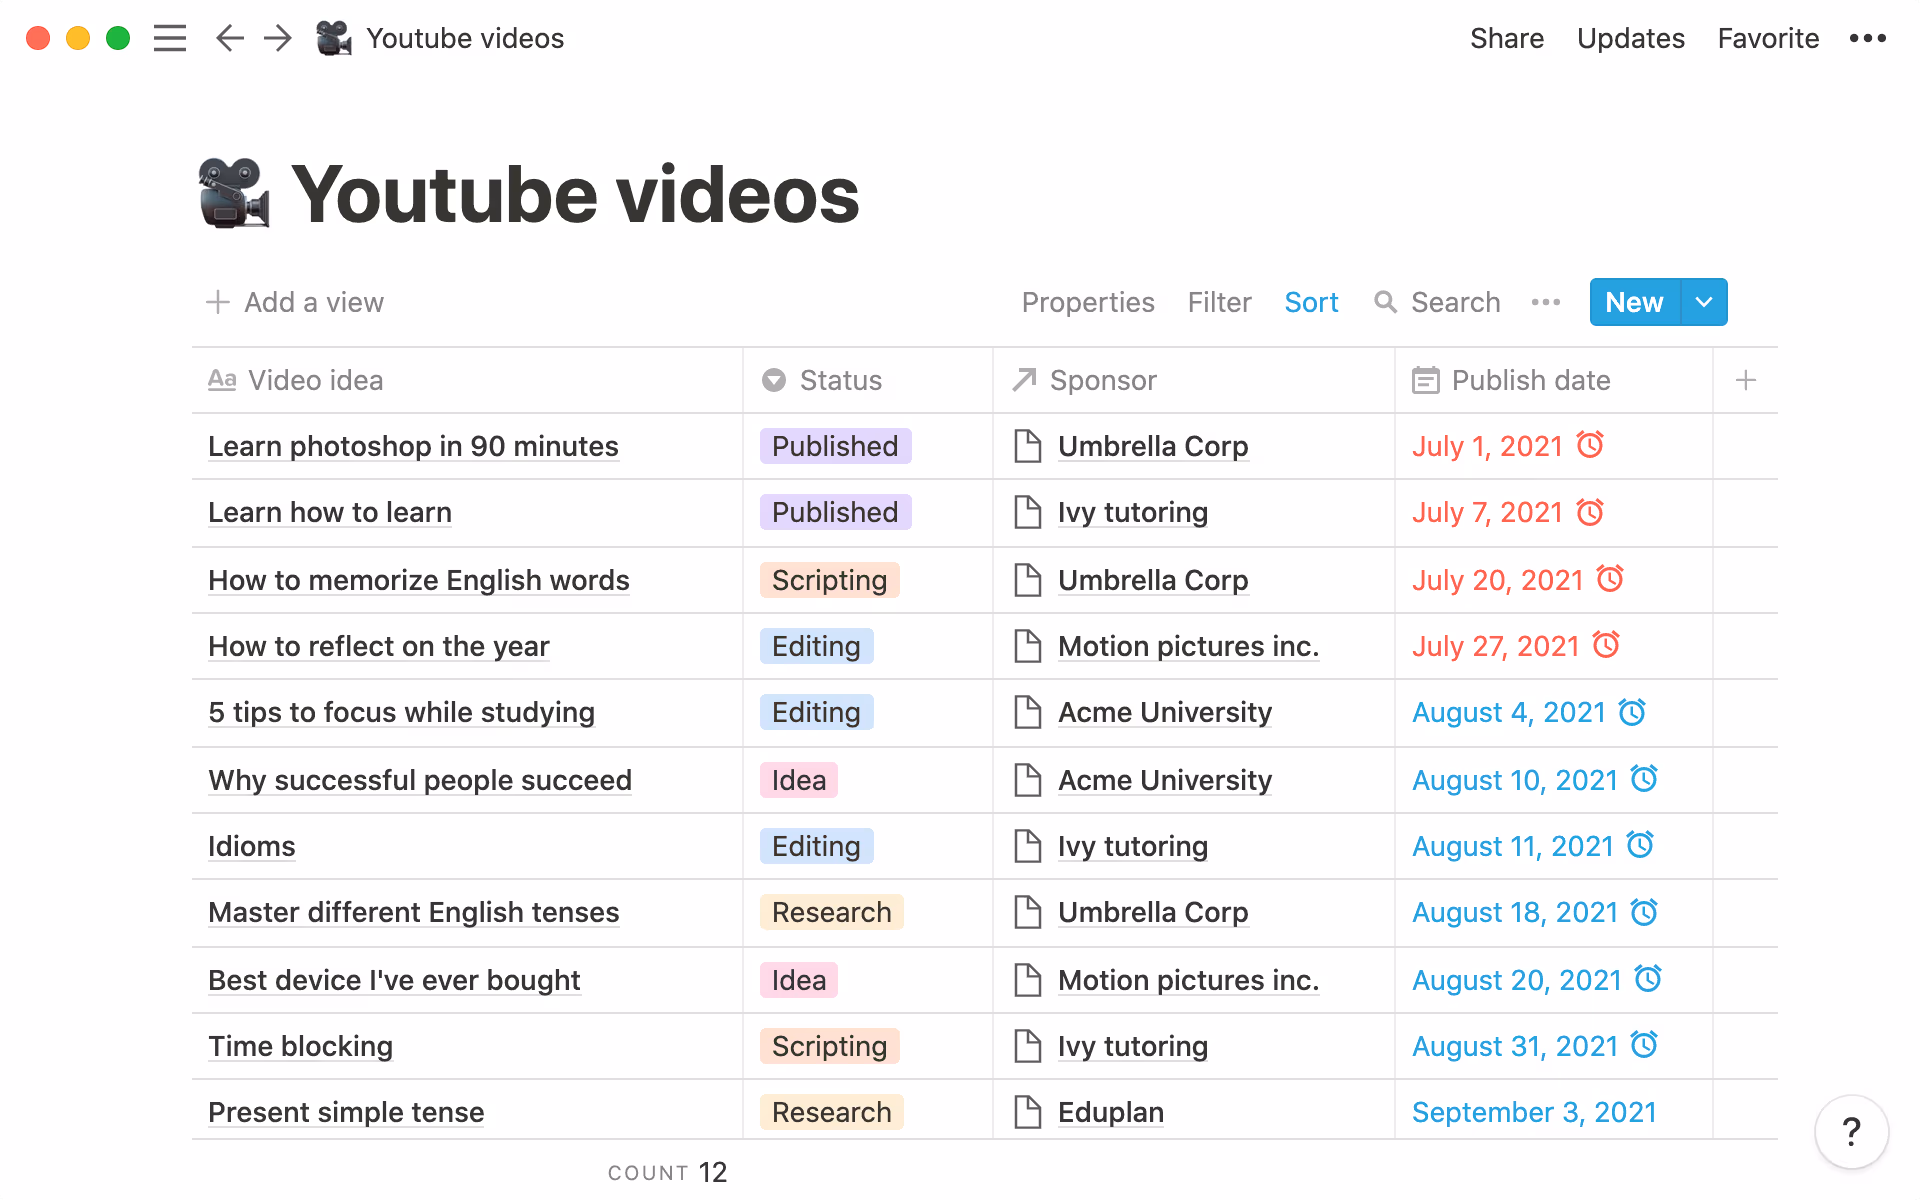Click Updates in the top bar
This screenshot has width=1920, height=1200.
click(1630, 38)
